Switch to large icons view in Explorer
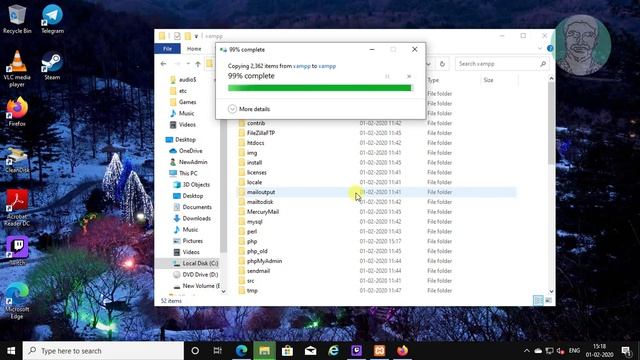The height and width of the screenshot is (360, 640). click(x=548, y=300)
